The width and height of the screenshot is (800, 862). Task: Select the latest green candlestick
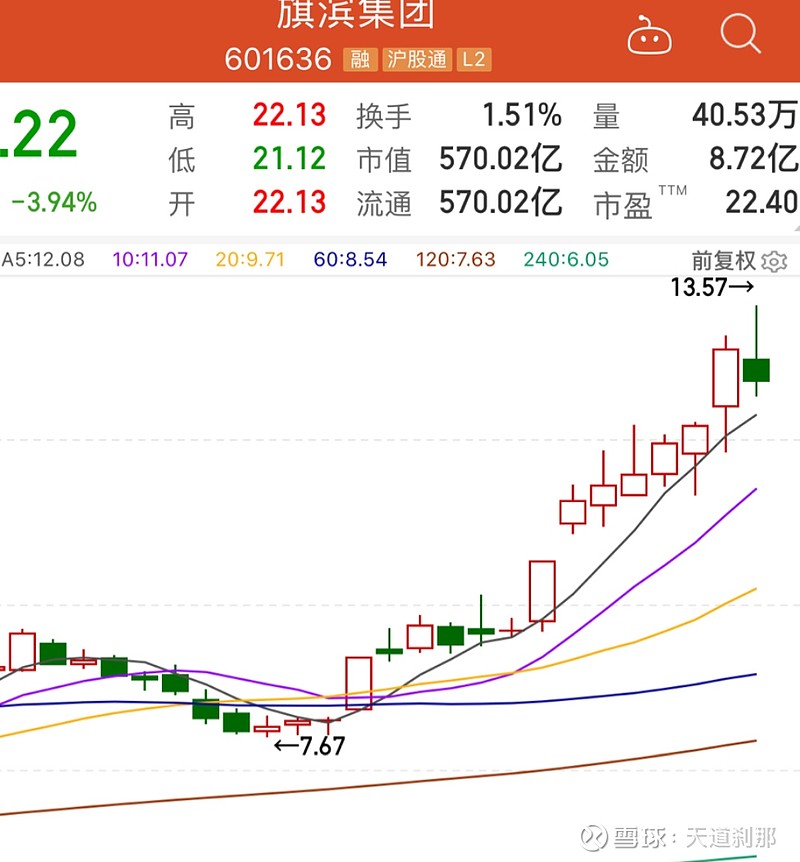(756, 370)
